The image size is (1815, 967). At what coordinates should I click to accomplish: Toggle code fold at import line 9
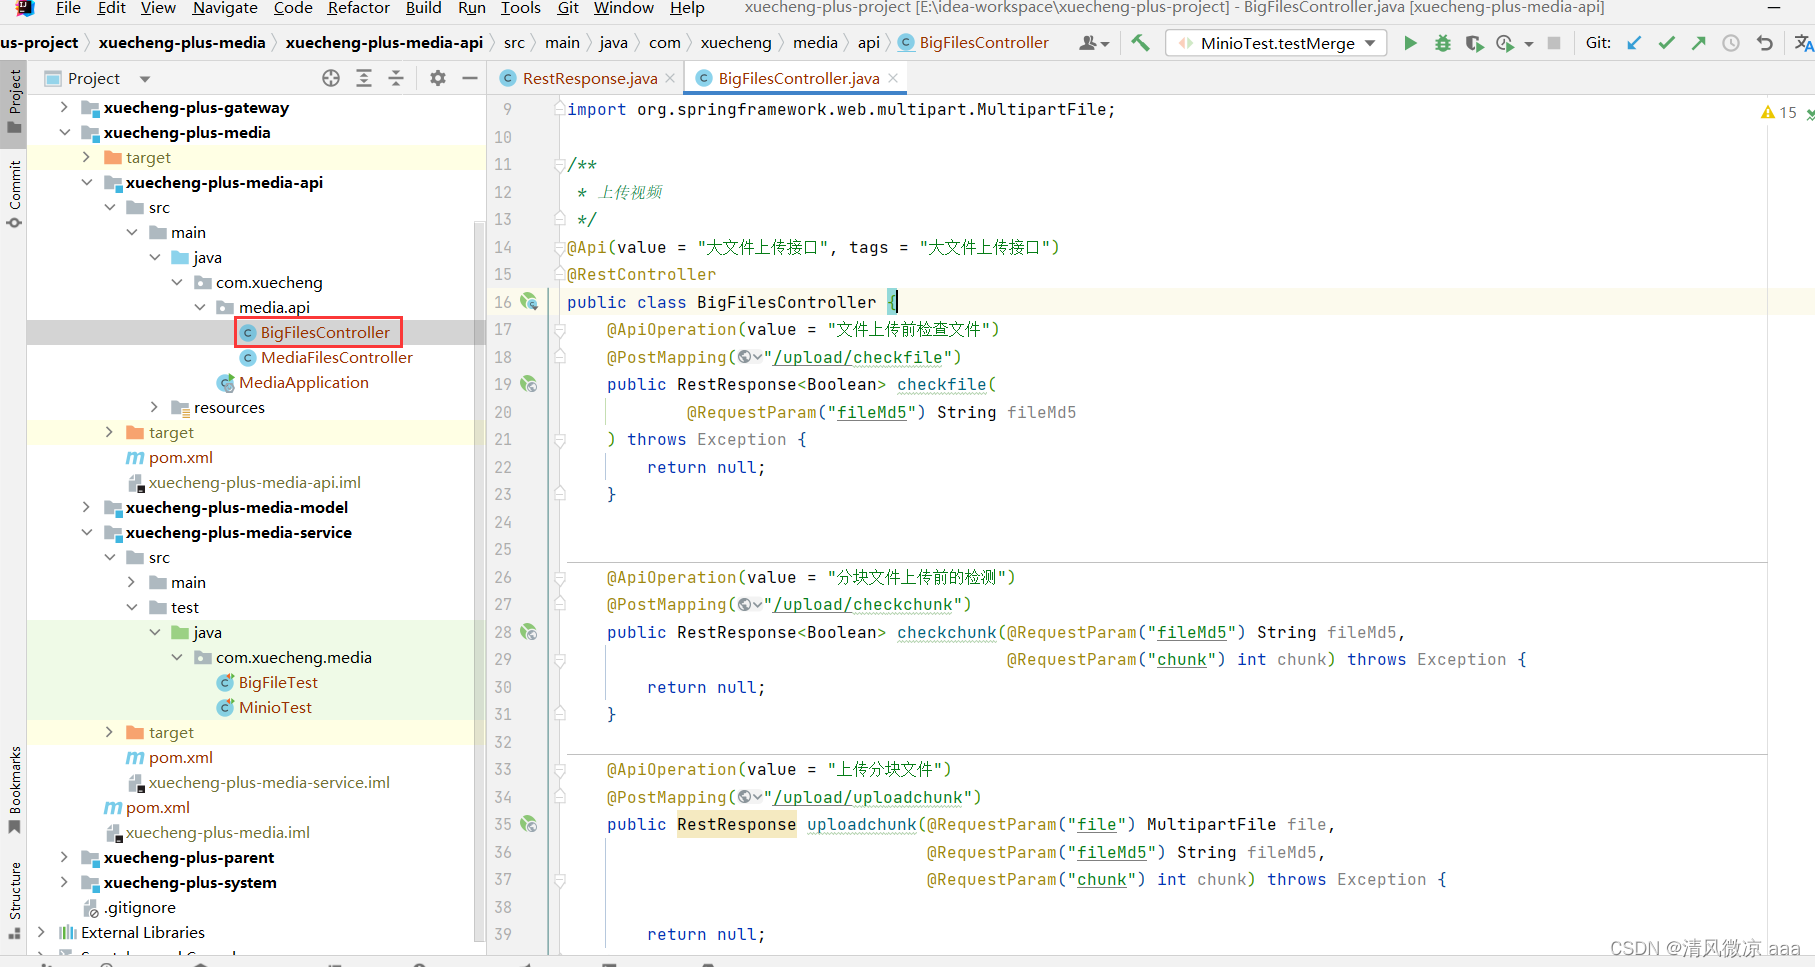[560, 110]
